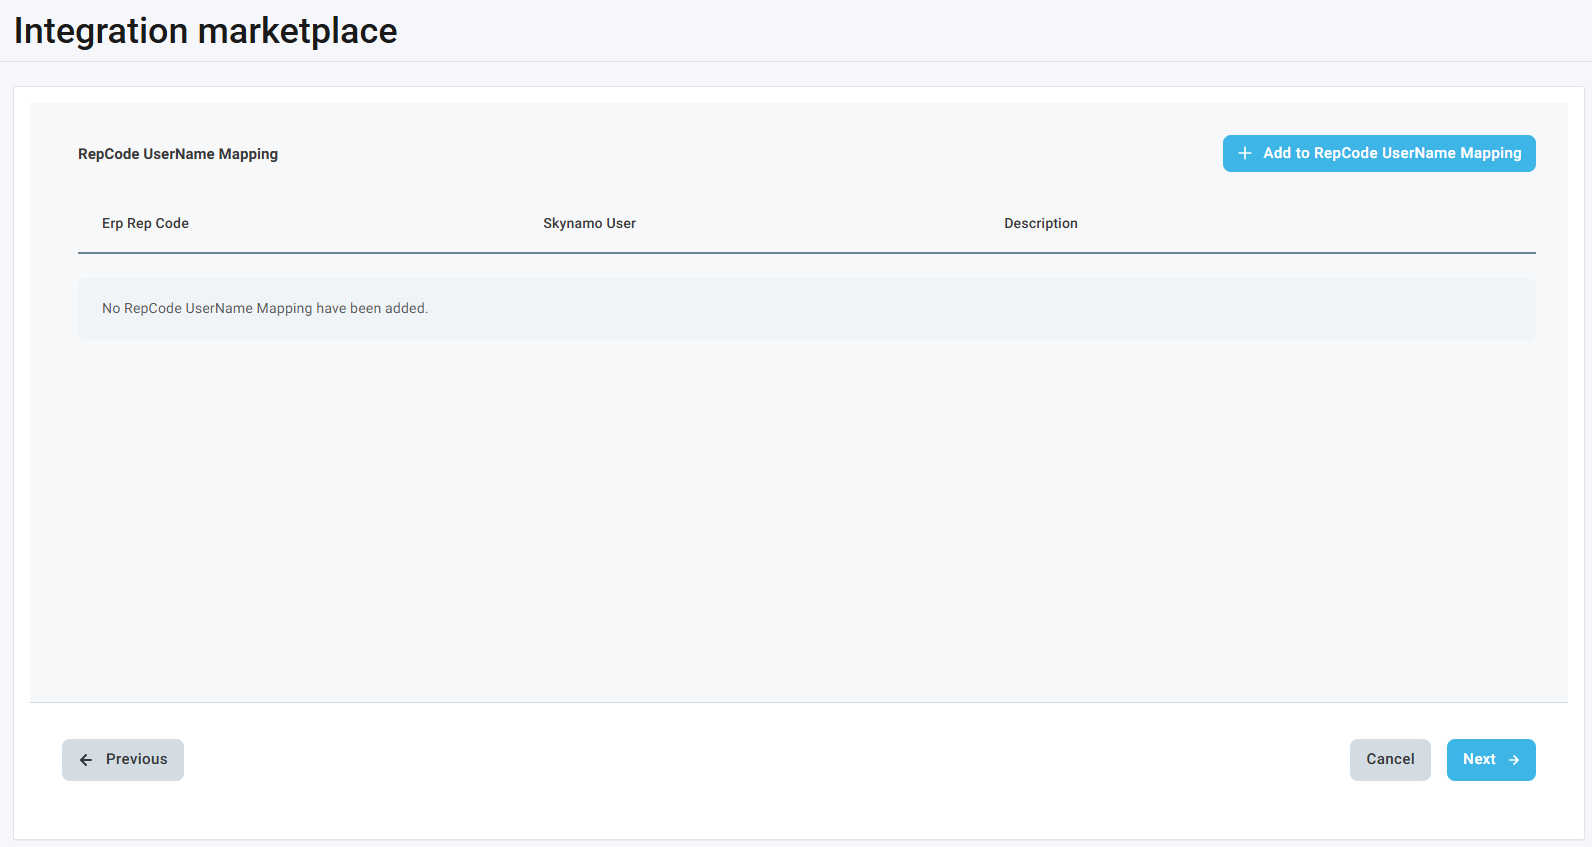Click the 'Previous' text label

coord(137,759)
